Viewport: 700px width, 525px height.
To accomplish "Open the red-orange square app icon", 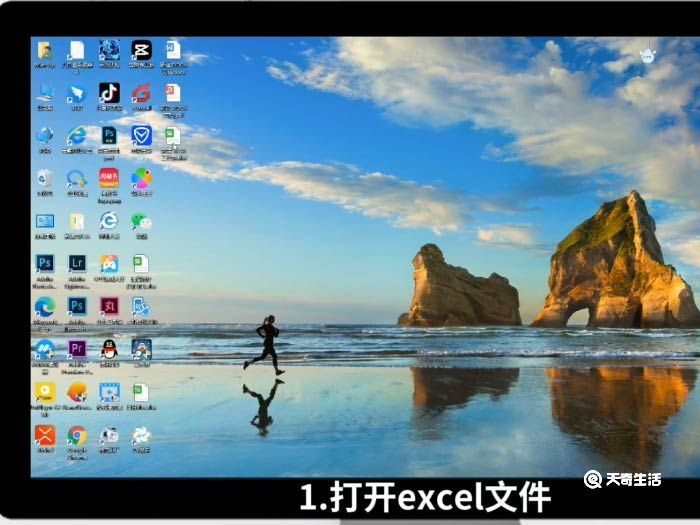I will point(109,179).
